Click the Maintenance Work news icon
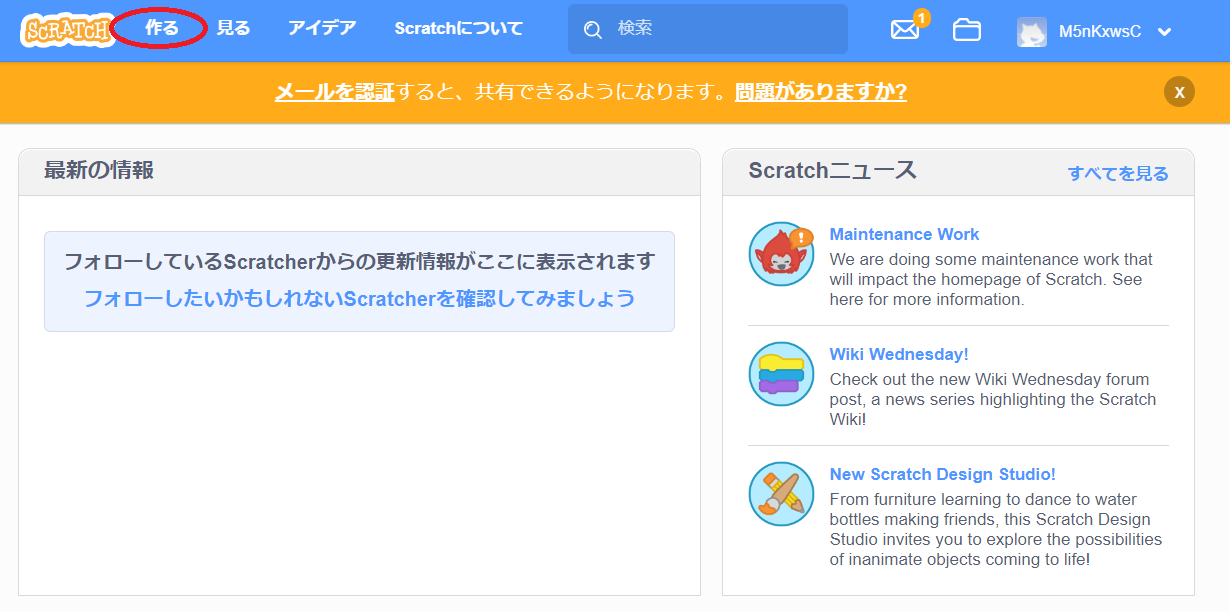 [x=781, y=254]
